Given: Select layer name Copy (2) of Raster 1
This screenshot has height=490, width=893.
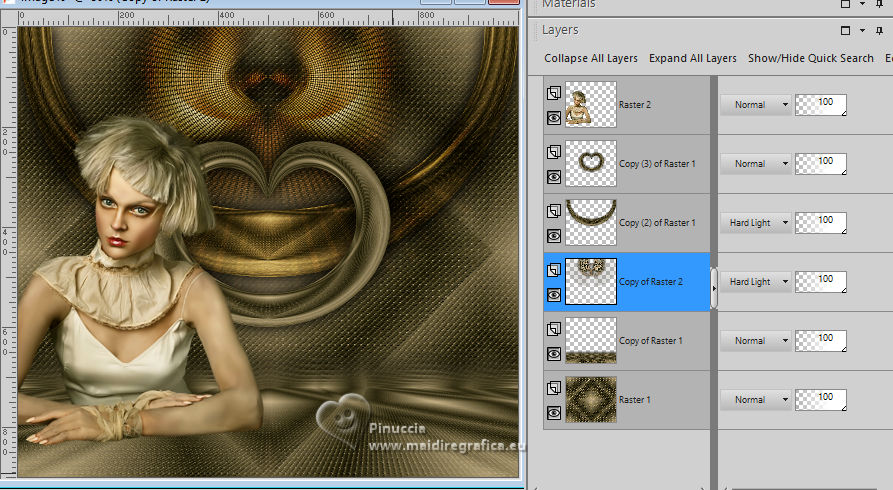Looking at the screenshot, I should click(657, 223).
